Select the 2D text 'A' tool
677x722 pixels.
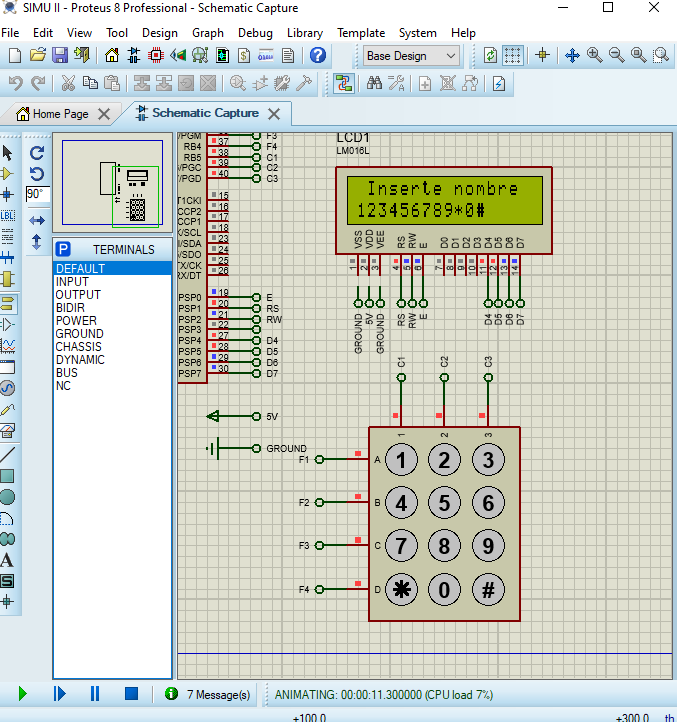[x=7, y=560]
